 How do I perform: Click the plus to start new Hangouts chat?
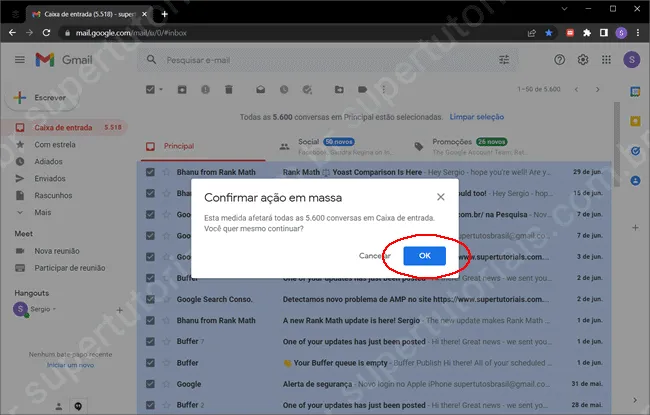[x=119, y=310]
